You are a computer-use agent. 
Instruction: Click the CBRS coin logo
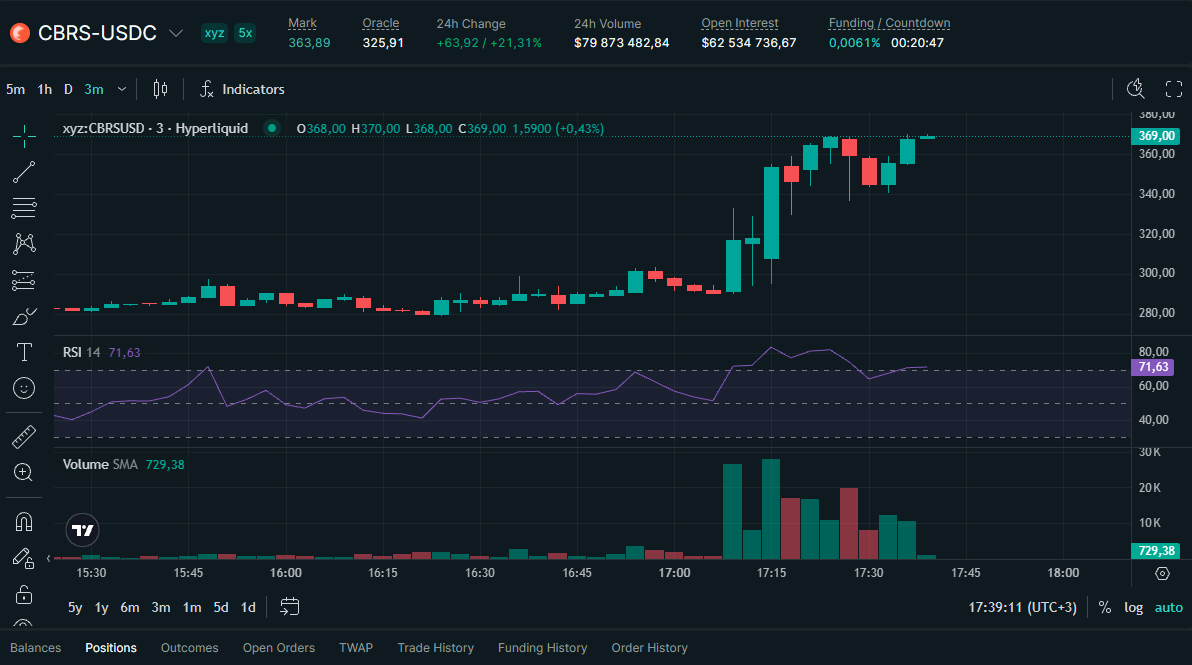[x=20, y=33]
